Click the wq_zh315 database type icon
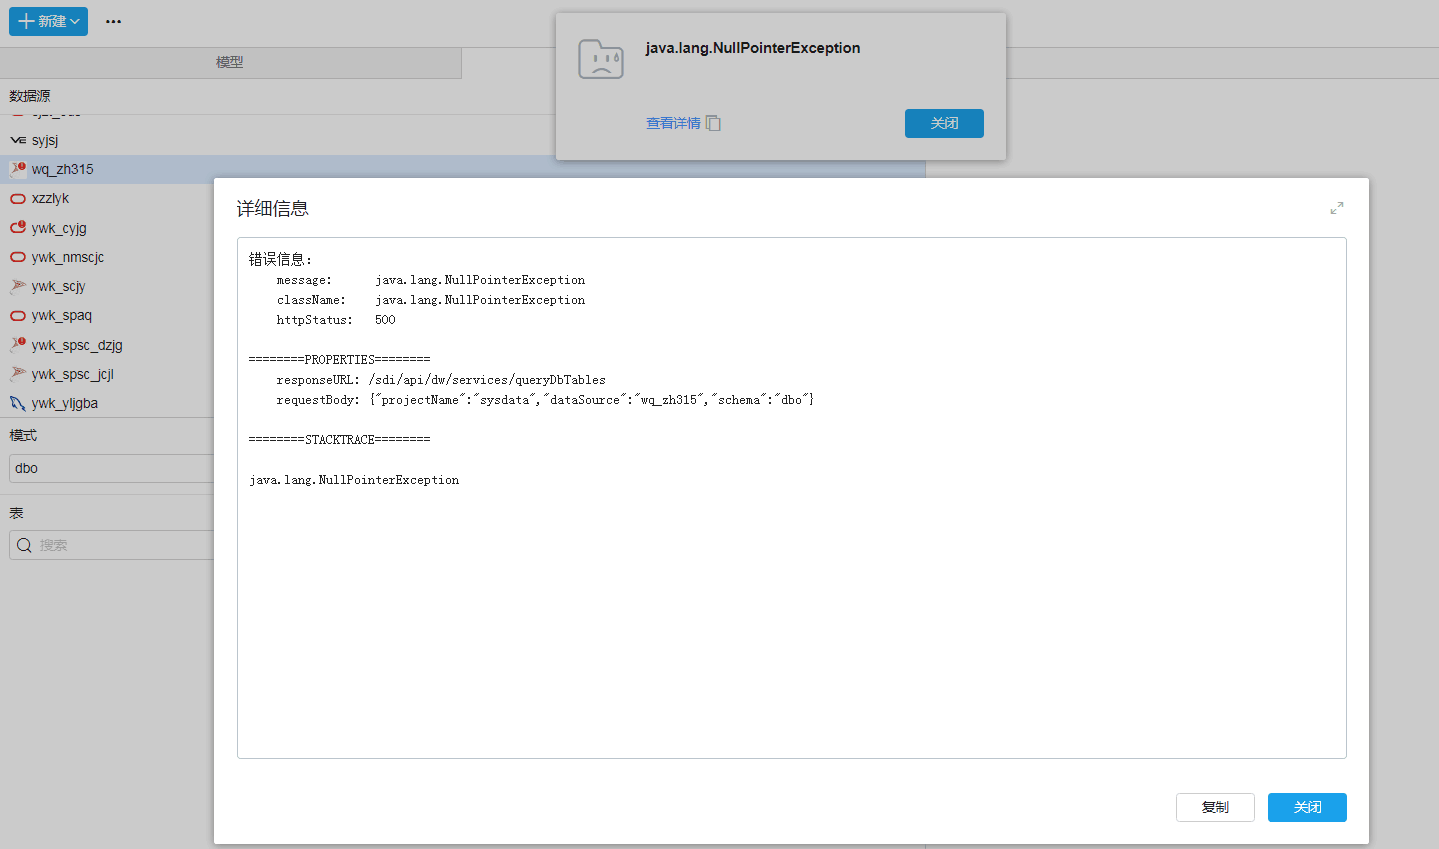The width and height of the screenshot is (1439, 849). coord(18,169)
